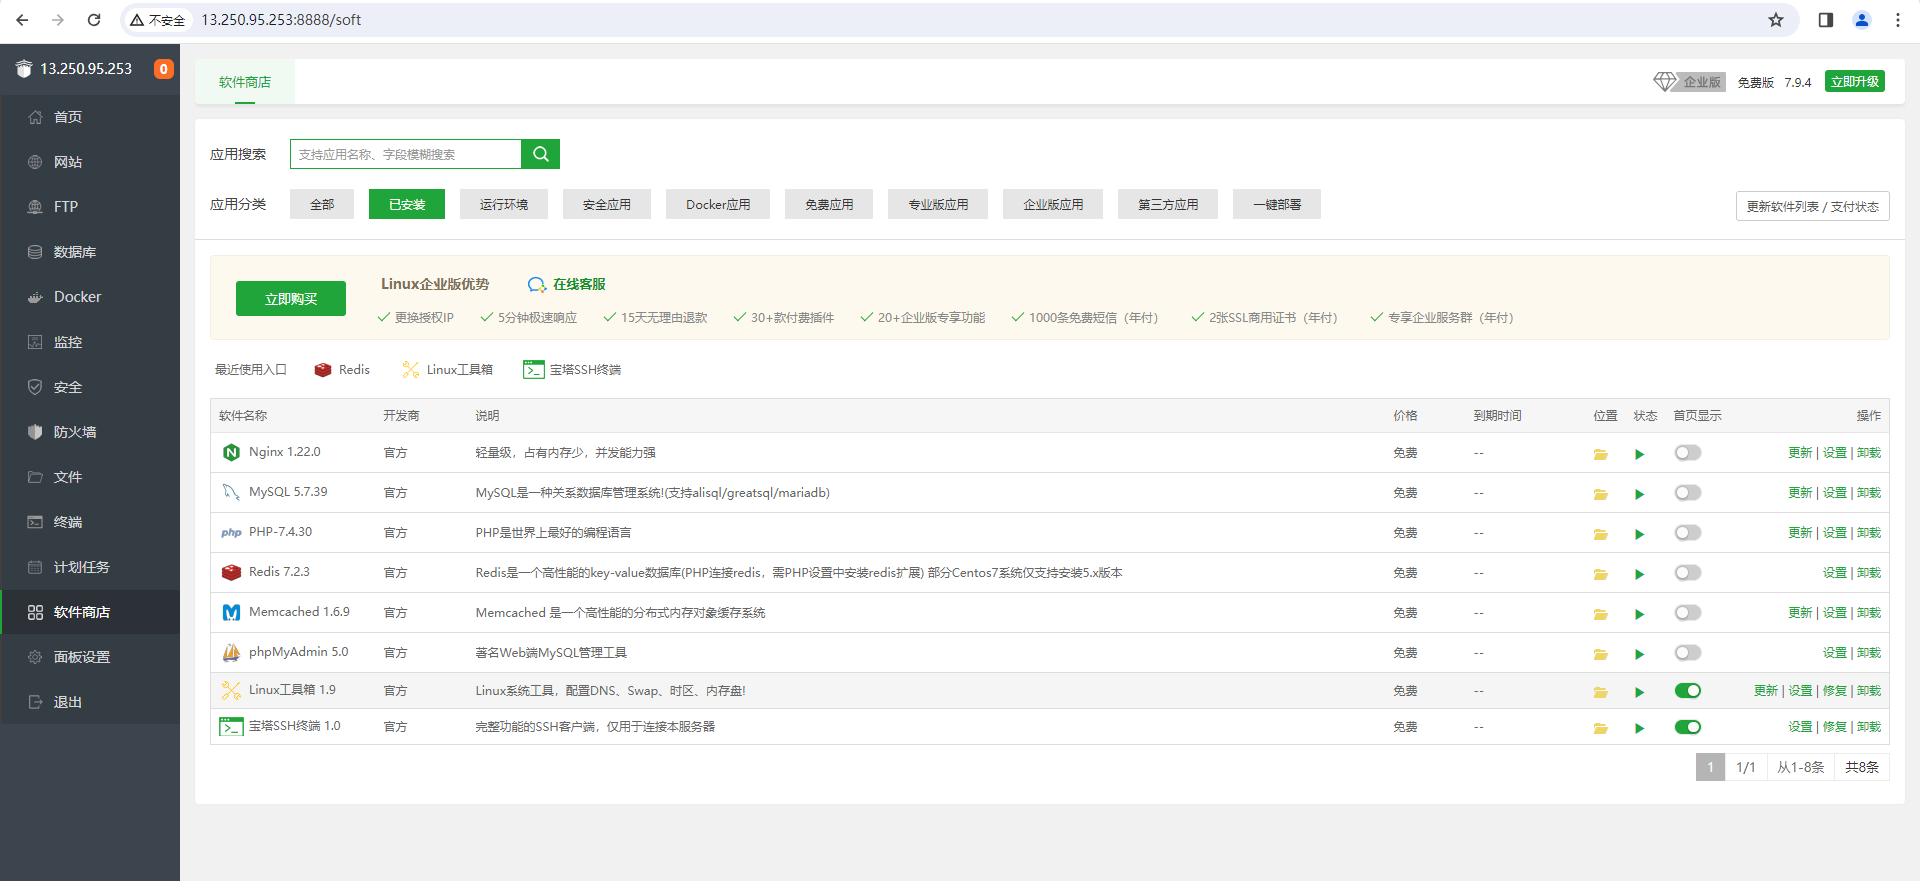Click the 企业版 diamond badge

(x=1689, y=82)
